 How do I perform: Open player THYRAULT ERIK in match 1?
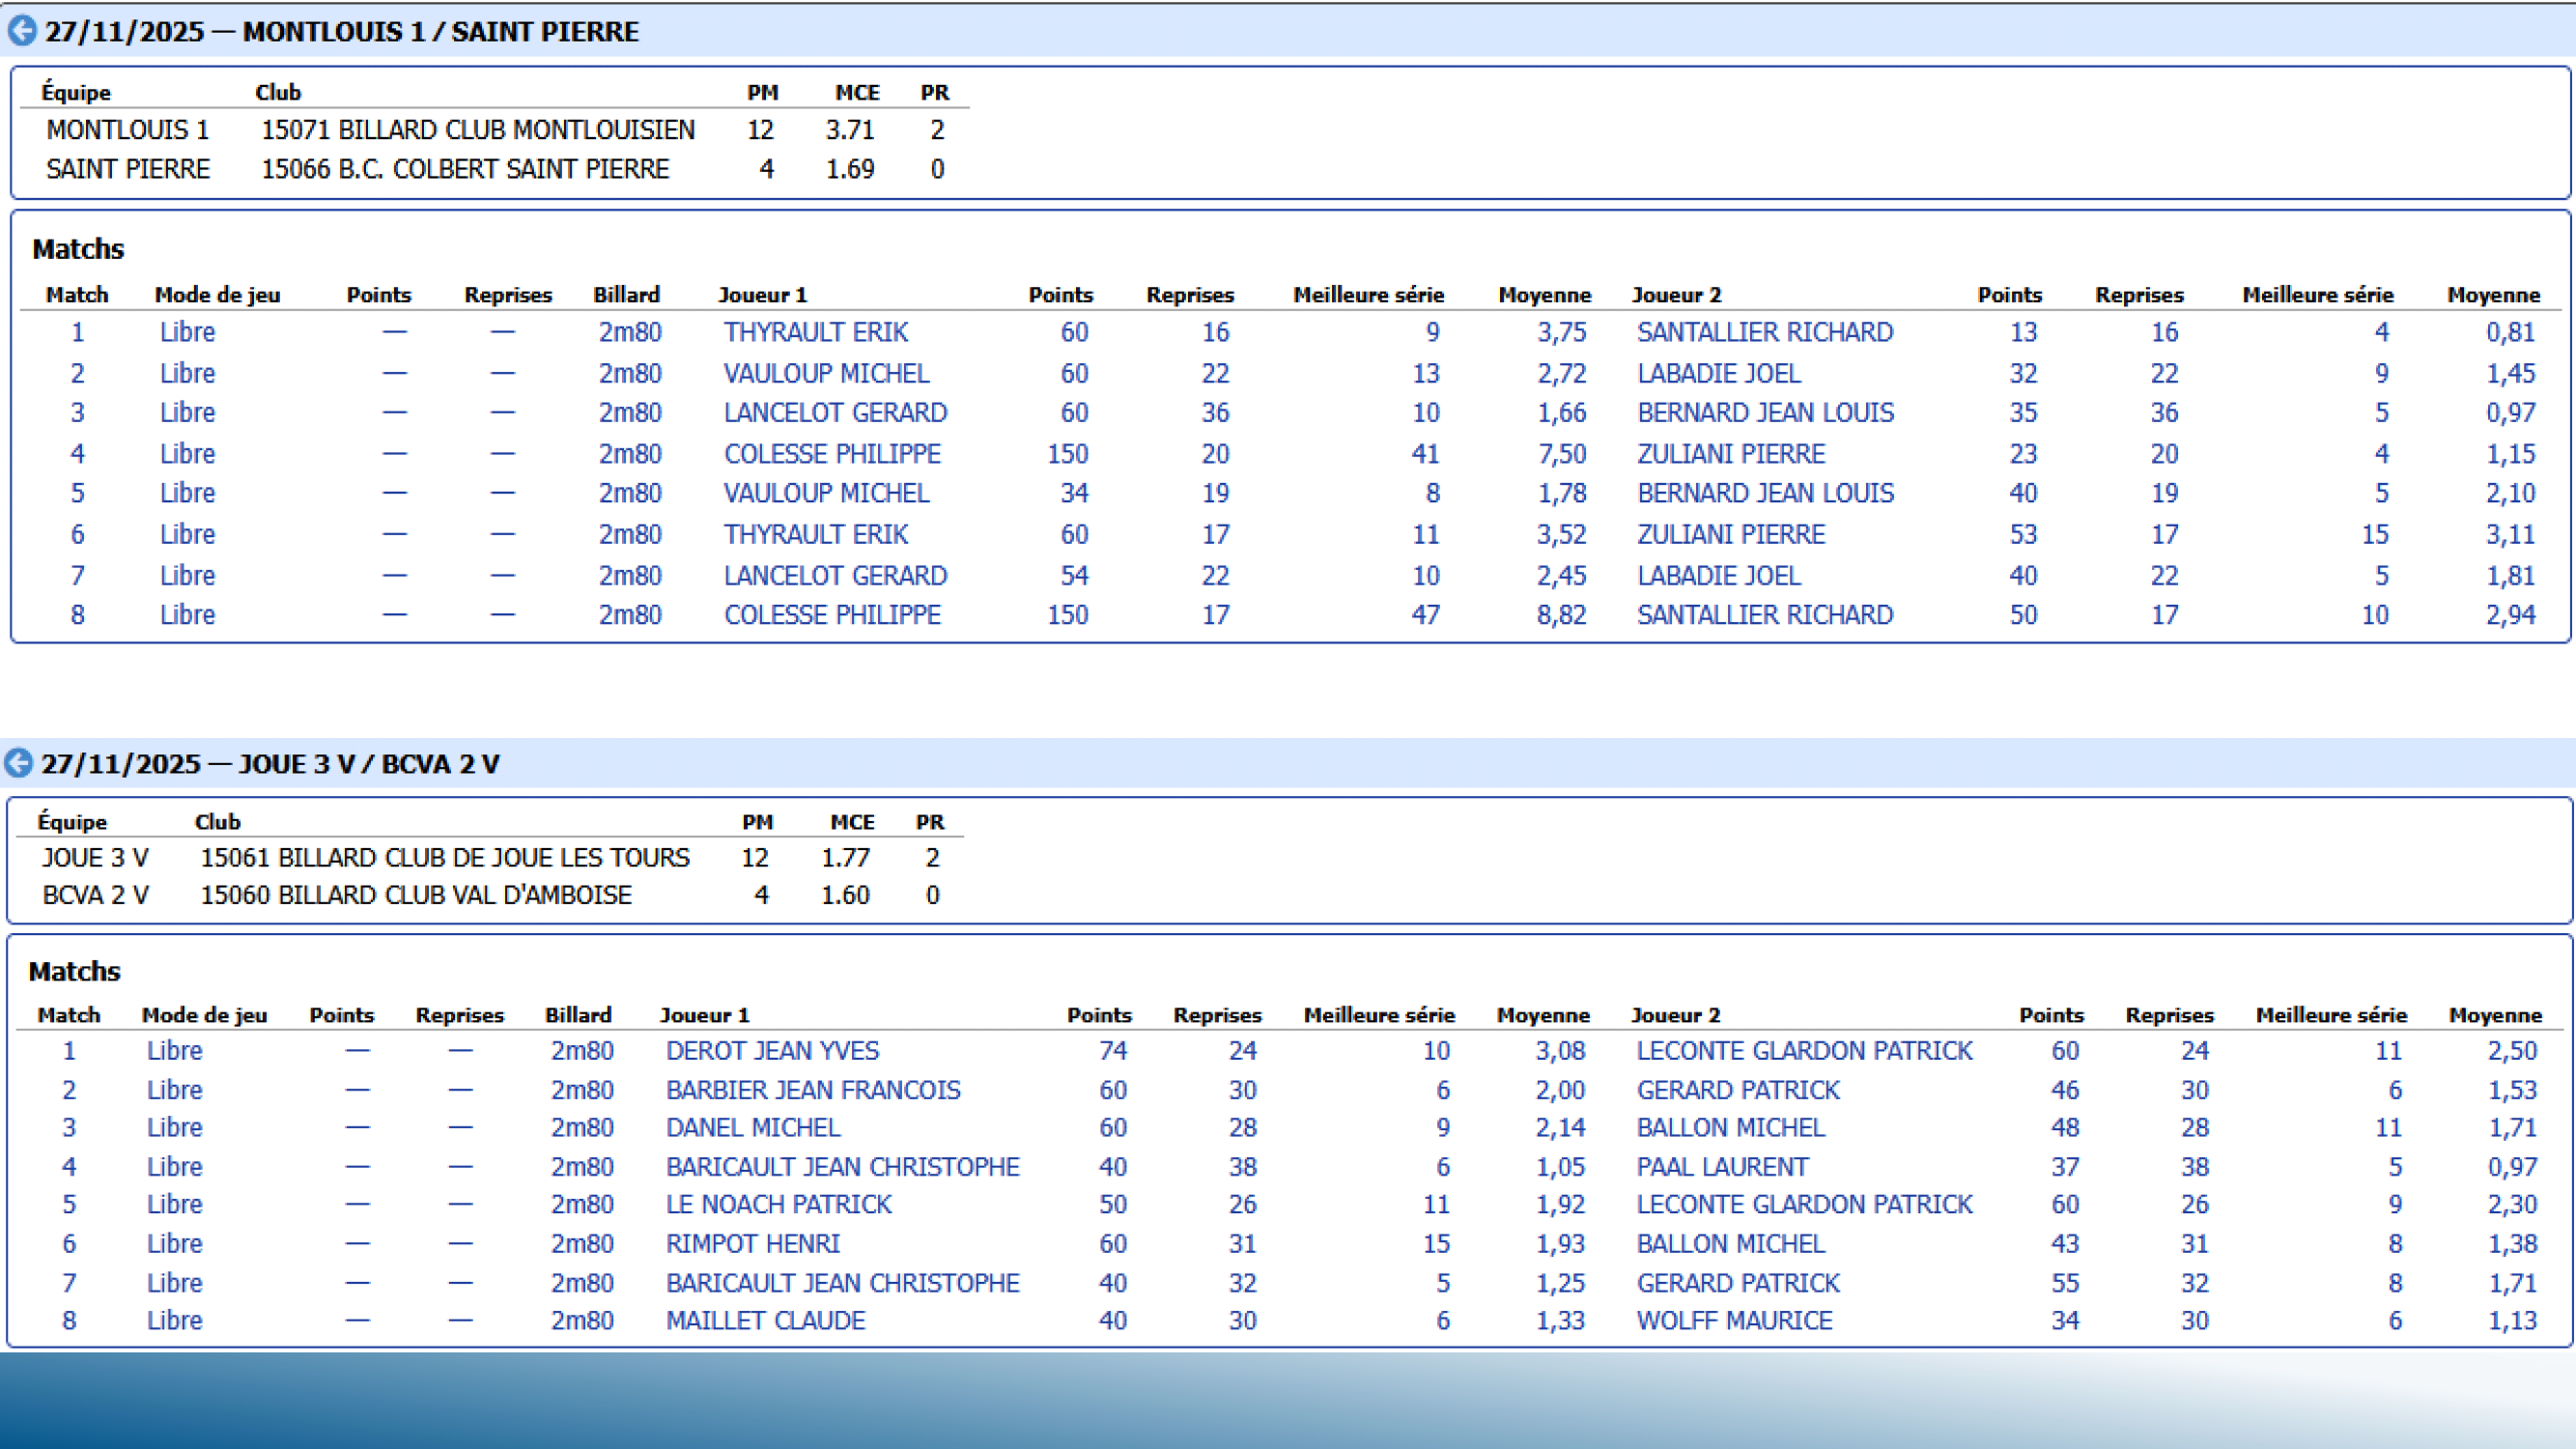[815, 332]
